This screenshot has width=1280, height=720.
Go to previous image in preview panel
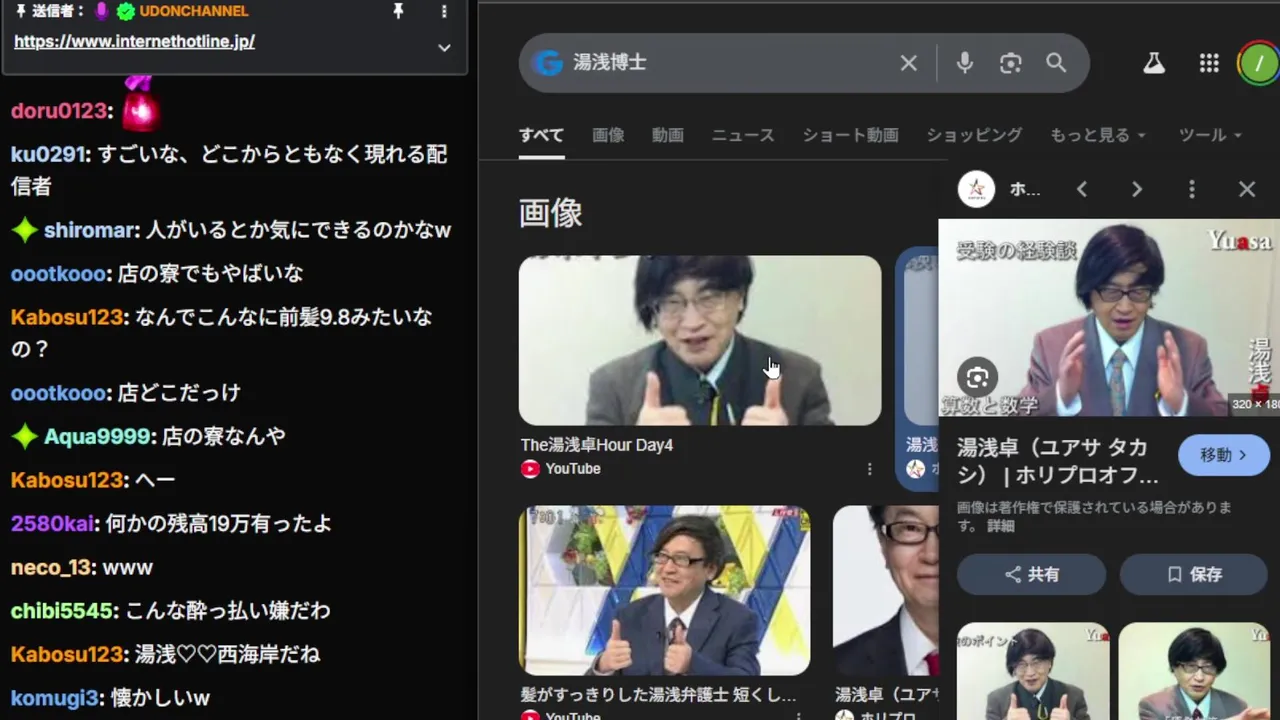click(x=1081, y=189)
